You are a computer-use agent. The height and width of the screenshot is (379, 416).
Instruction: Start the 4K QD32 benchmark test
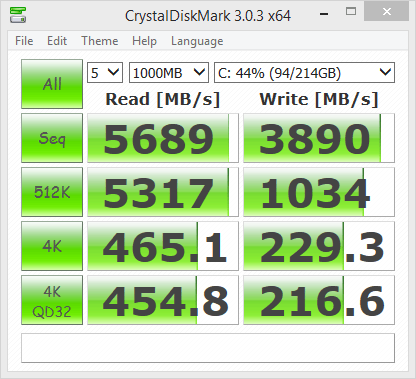[52, 300]
